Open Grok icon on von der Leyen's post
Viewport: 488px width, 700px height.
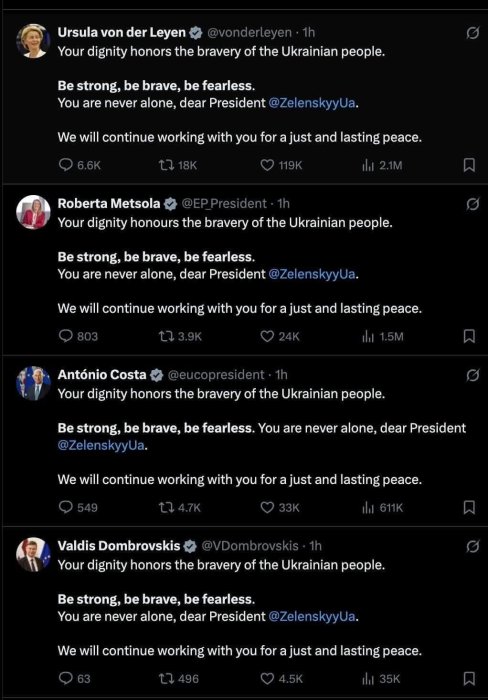472,33
